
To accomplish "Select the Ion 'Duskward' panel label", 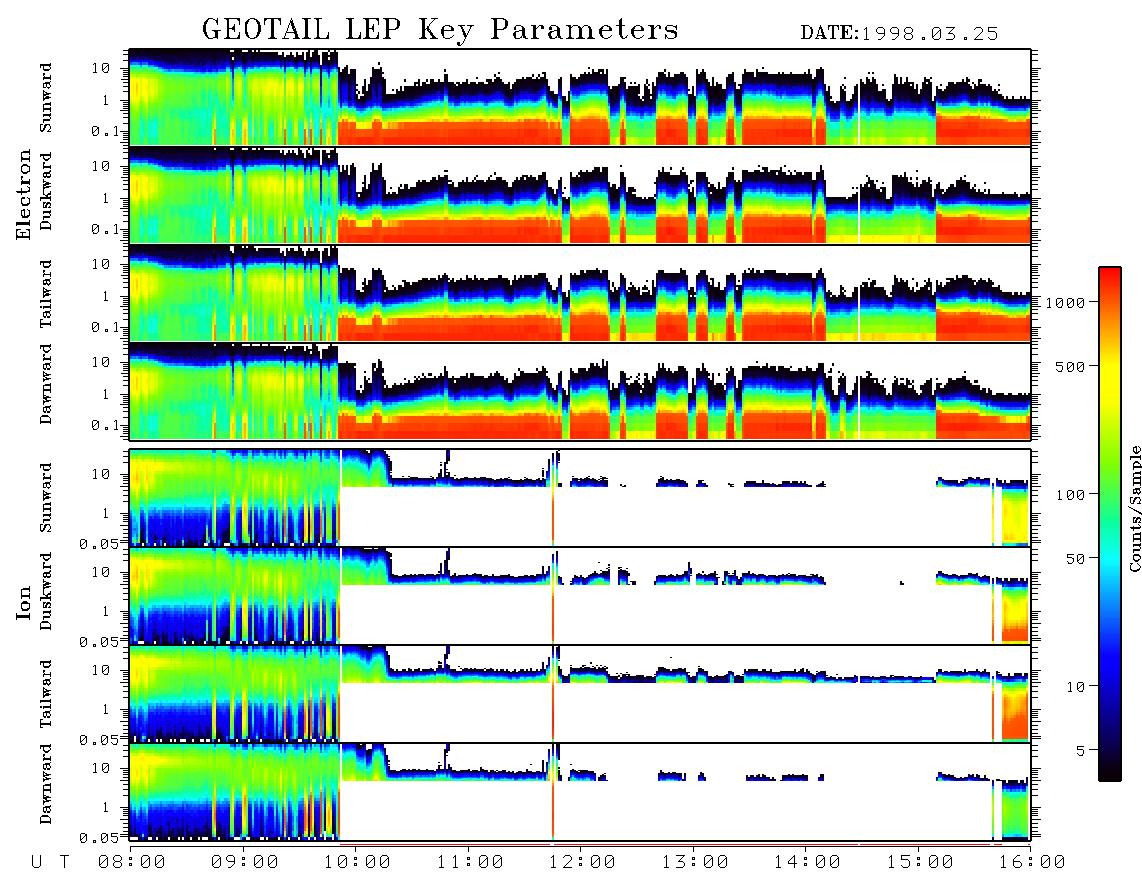I will (x=46, y=591).
